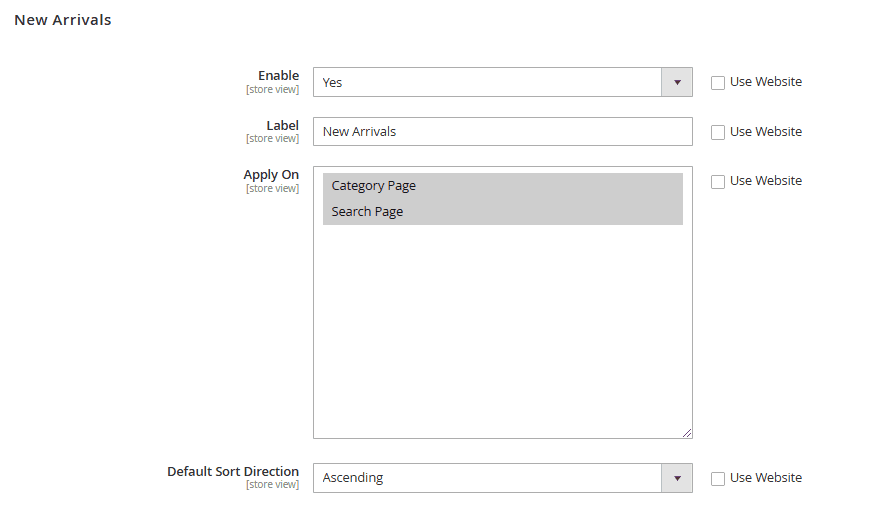
Task: Click the Apply On field label
Action: 271,175
